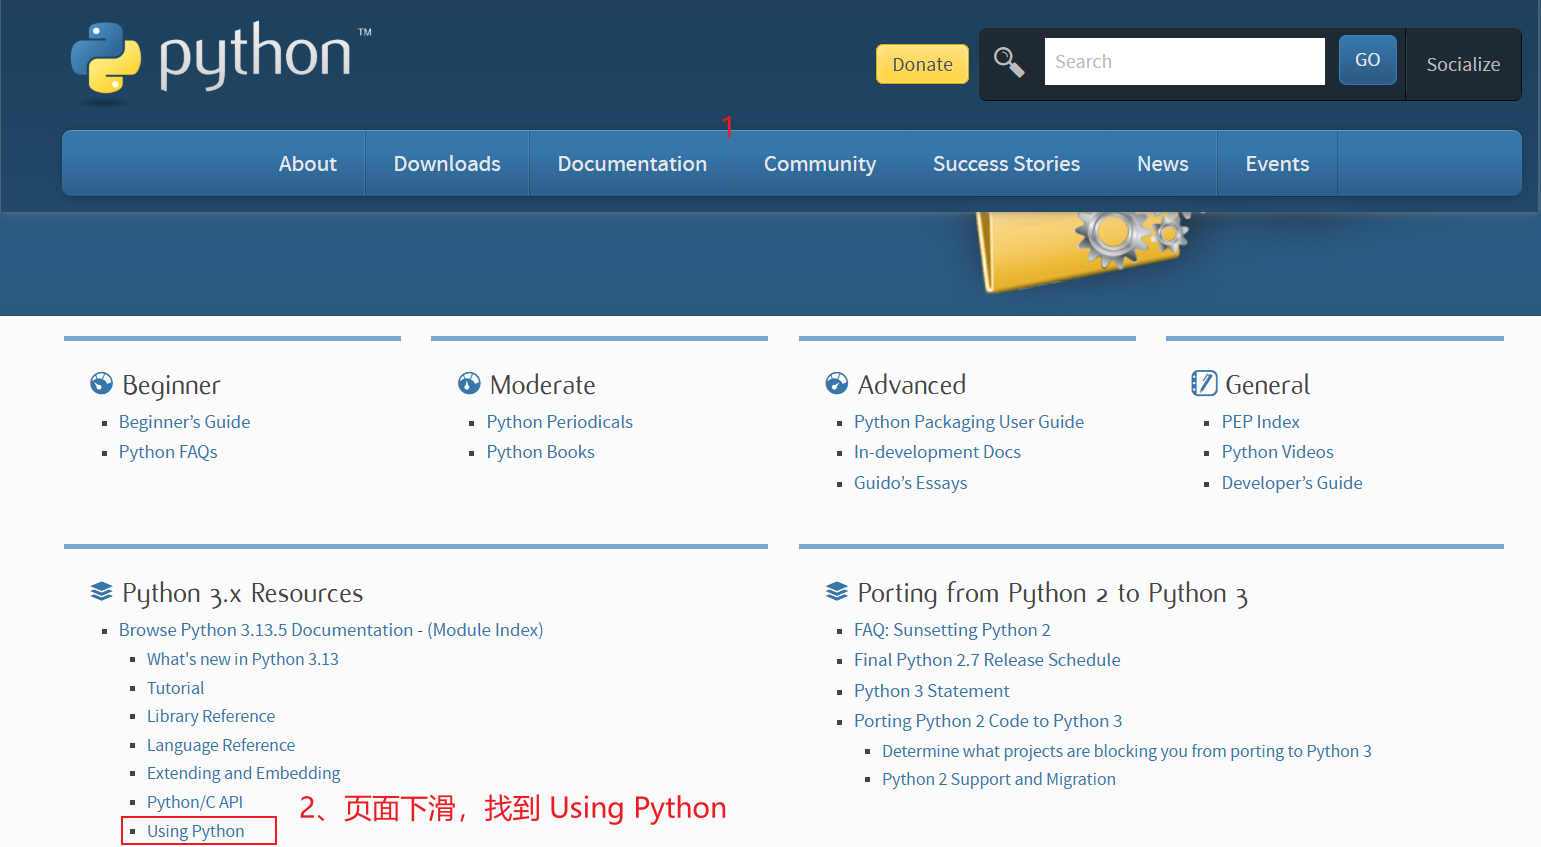Follow the PEP Index link
The width and height of the screenshot is (1541, 847).
(1260, 422)
